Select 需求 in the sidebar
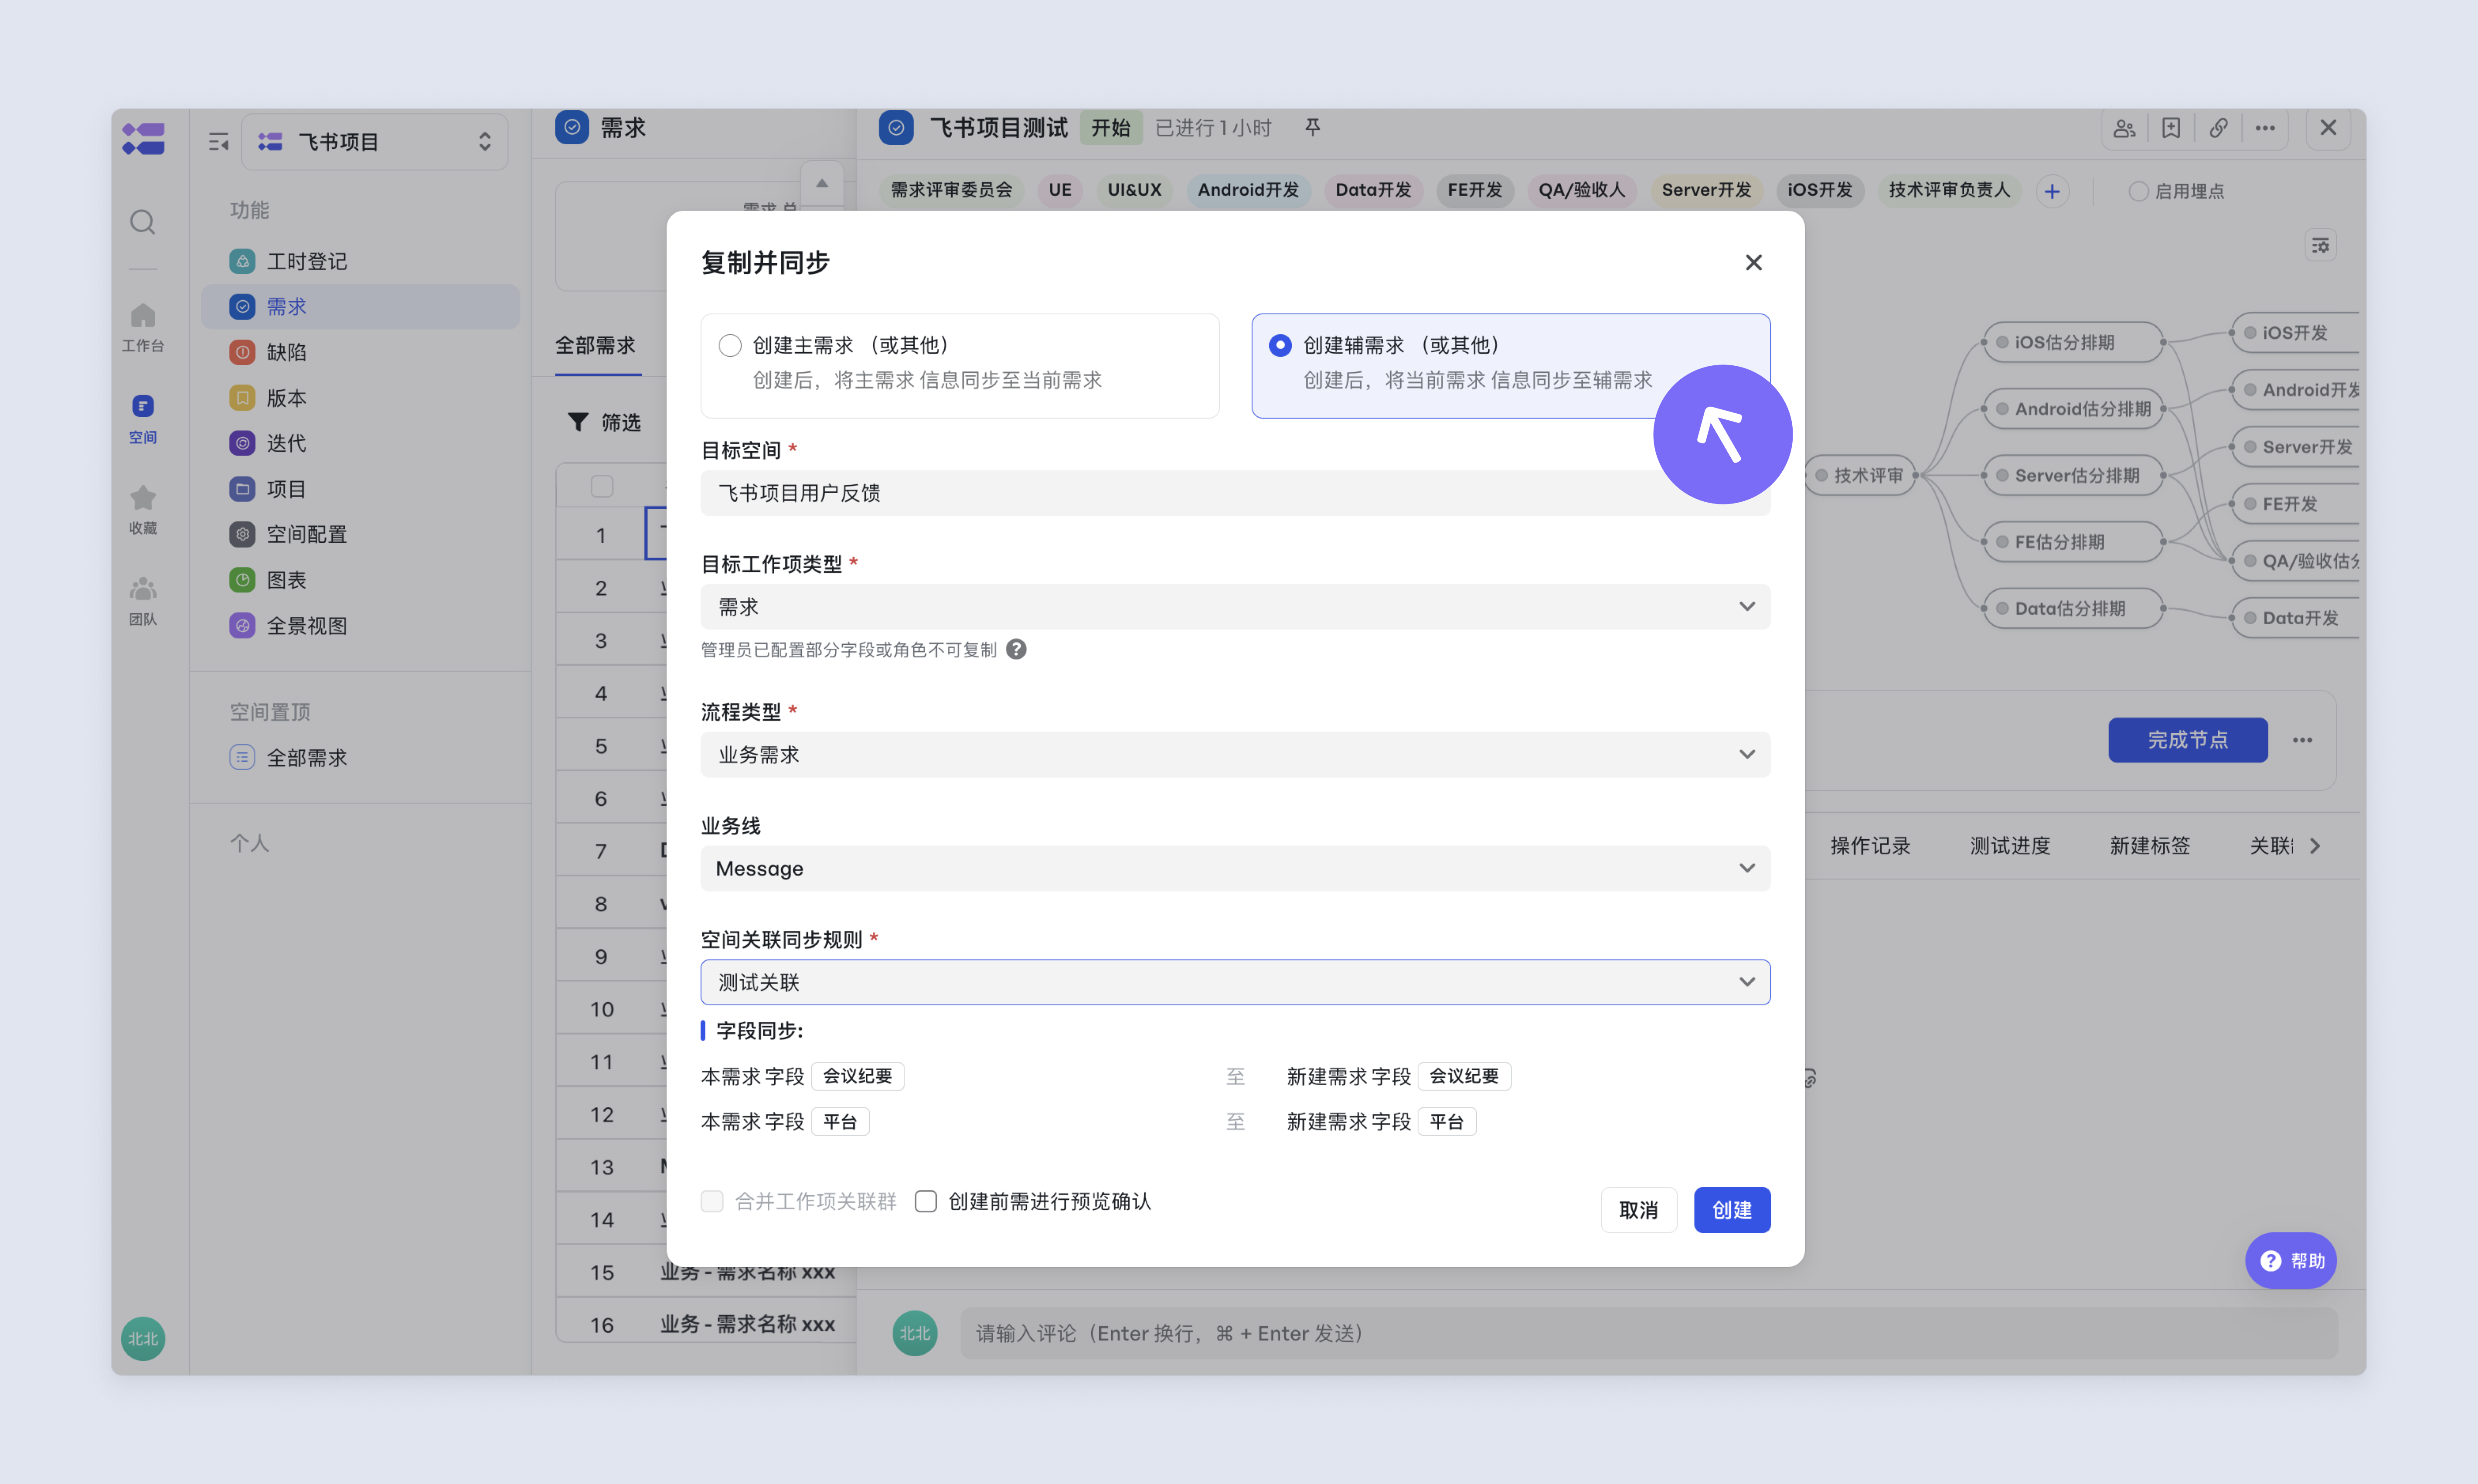2478x1484 pixels. point(360,307)
